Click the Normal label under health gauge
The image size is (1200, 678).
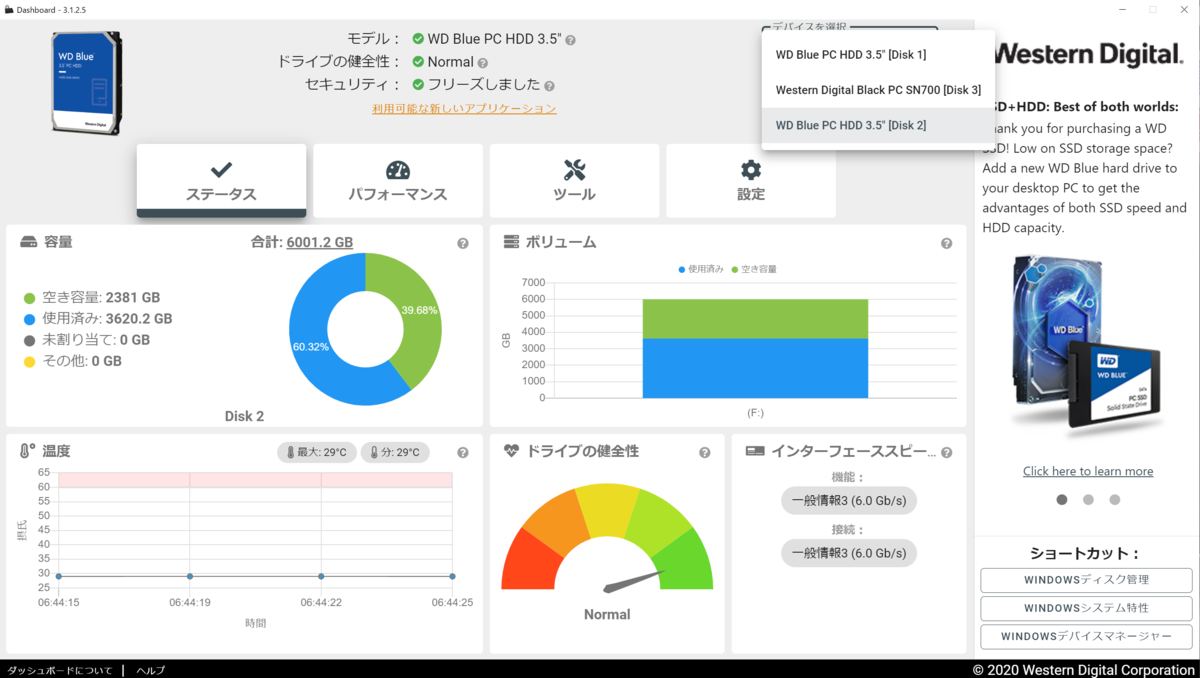point(607,615)
